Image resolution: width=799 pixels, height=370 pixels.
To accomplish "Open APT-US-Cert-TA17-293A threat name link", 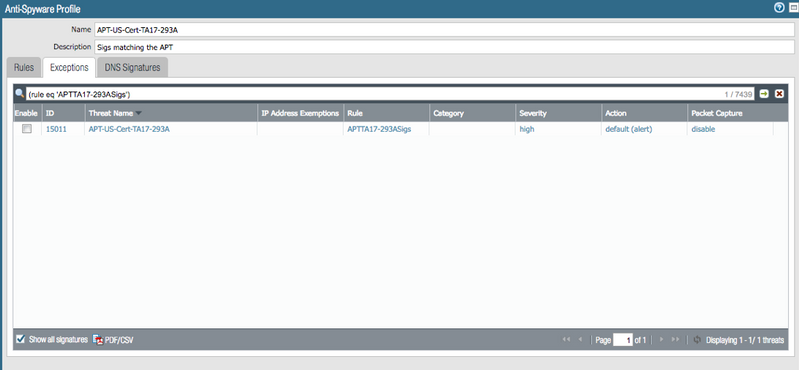I will [x=129, y=129].
